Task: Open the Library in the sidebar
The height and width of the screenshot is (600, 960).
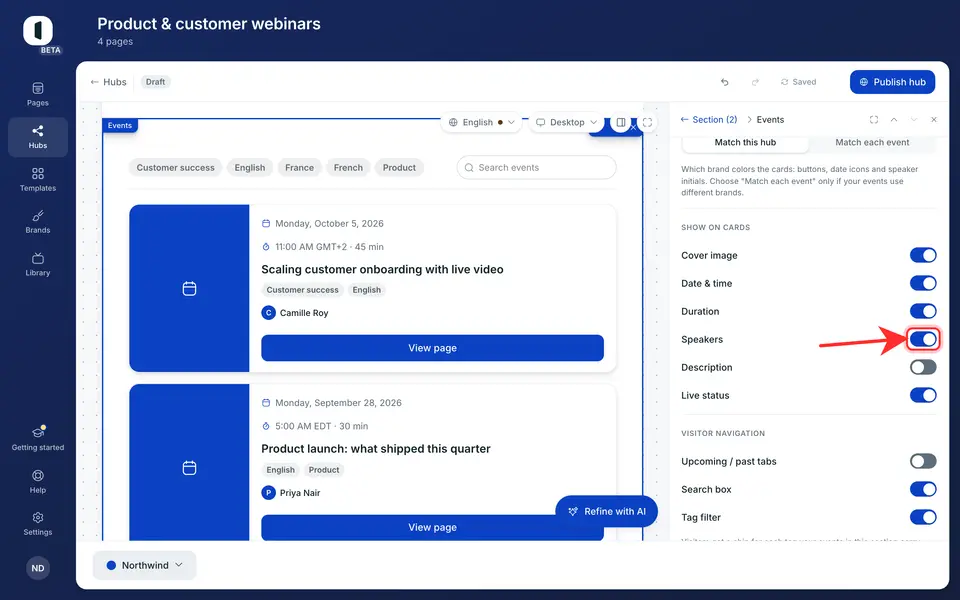Action: 37,264
